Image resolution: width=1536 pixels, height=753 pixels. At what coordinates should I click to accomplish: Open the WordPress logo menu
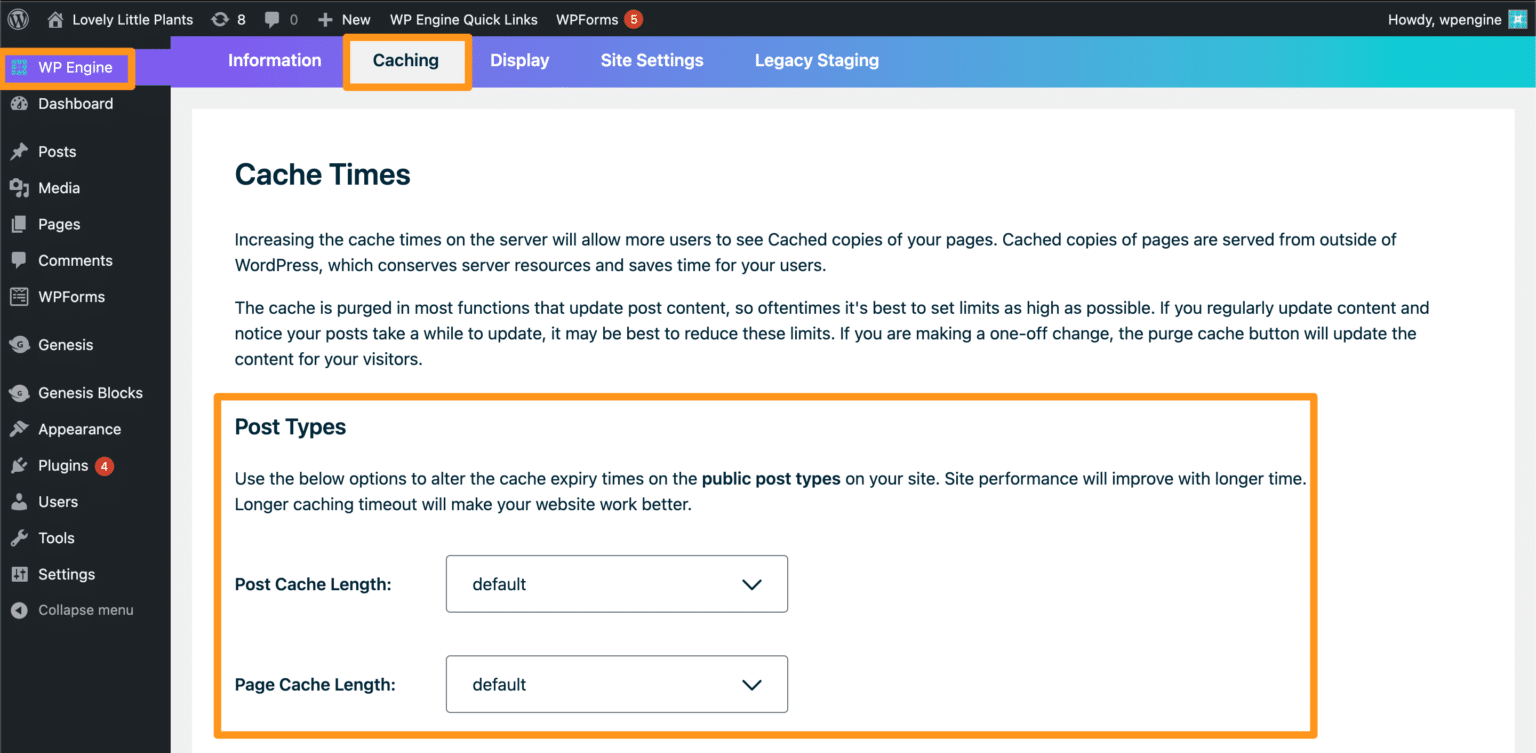pyautogui.click(x=16, y=19)
